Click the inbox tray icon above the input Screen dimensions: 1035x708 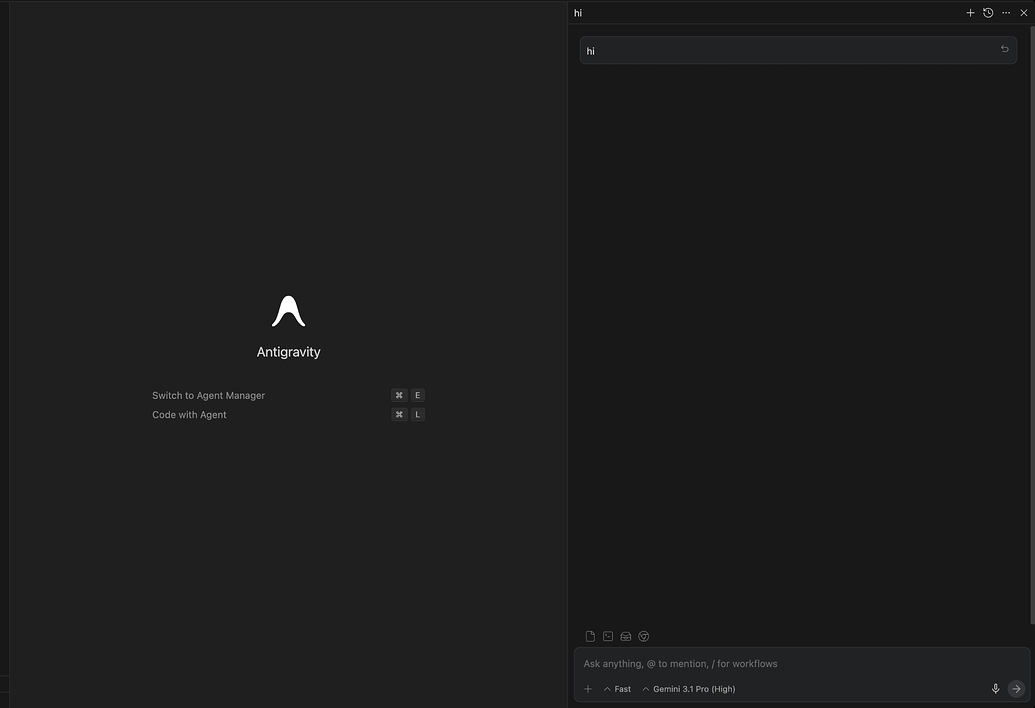626,636
